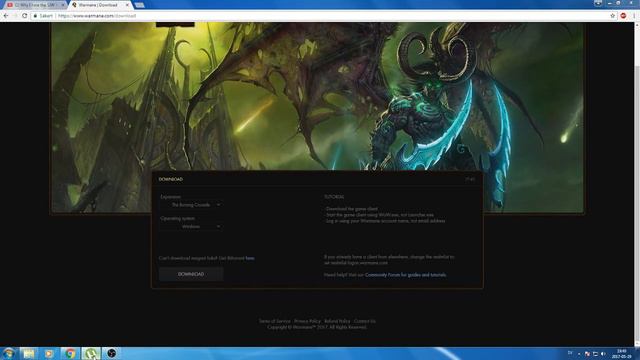Open File Explorer from taskbar

[x=29, y=353]
